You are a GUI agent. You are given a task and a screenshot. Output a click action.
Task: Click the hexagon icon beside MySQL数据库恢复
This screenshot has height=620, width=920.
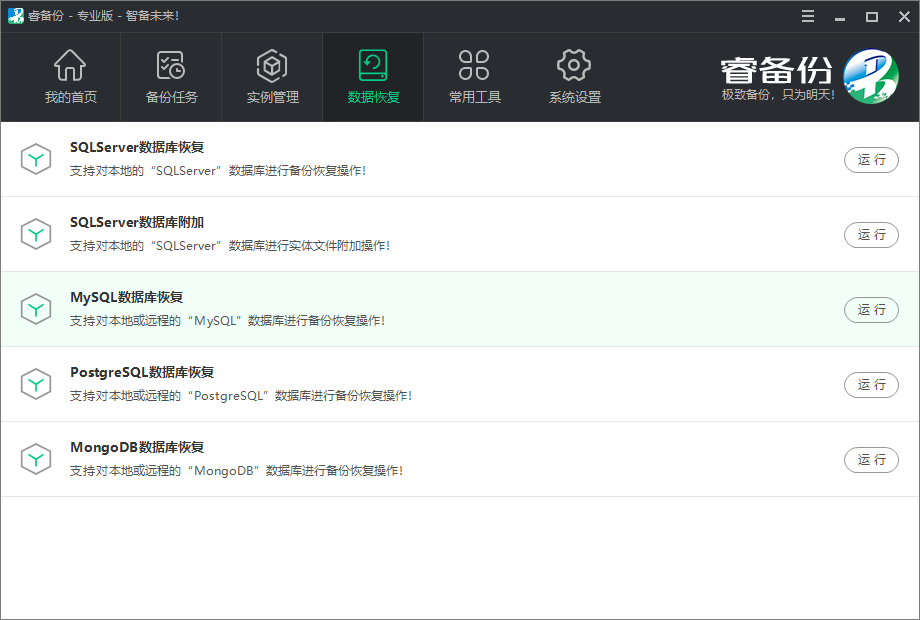point(36,309)
